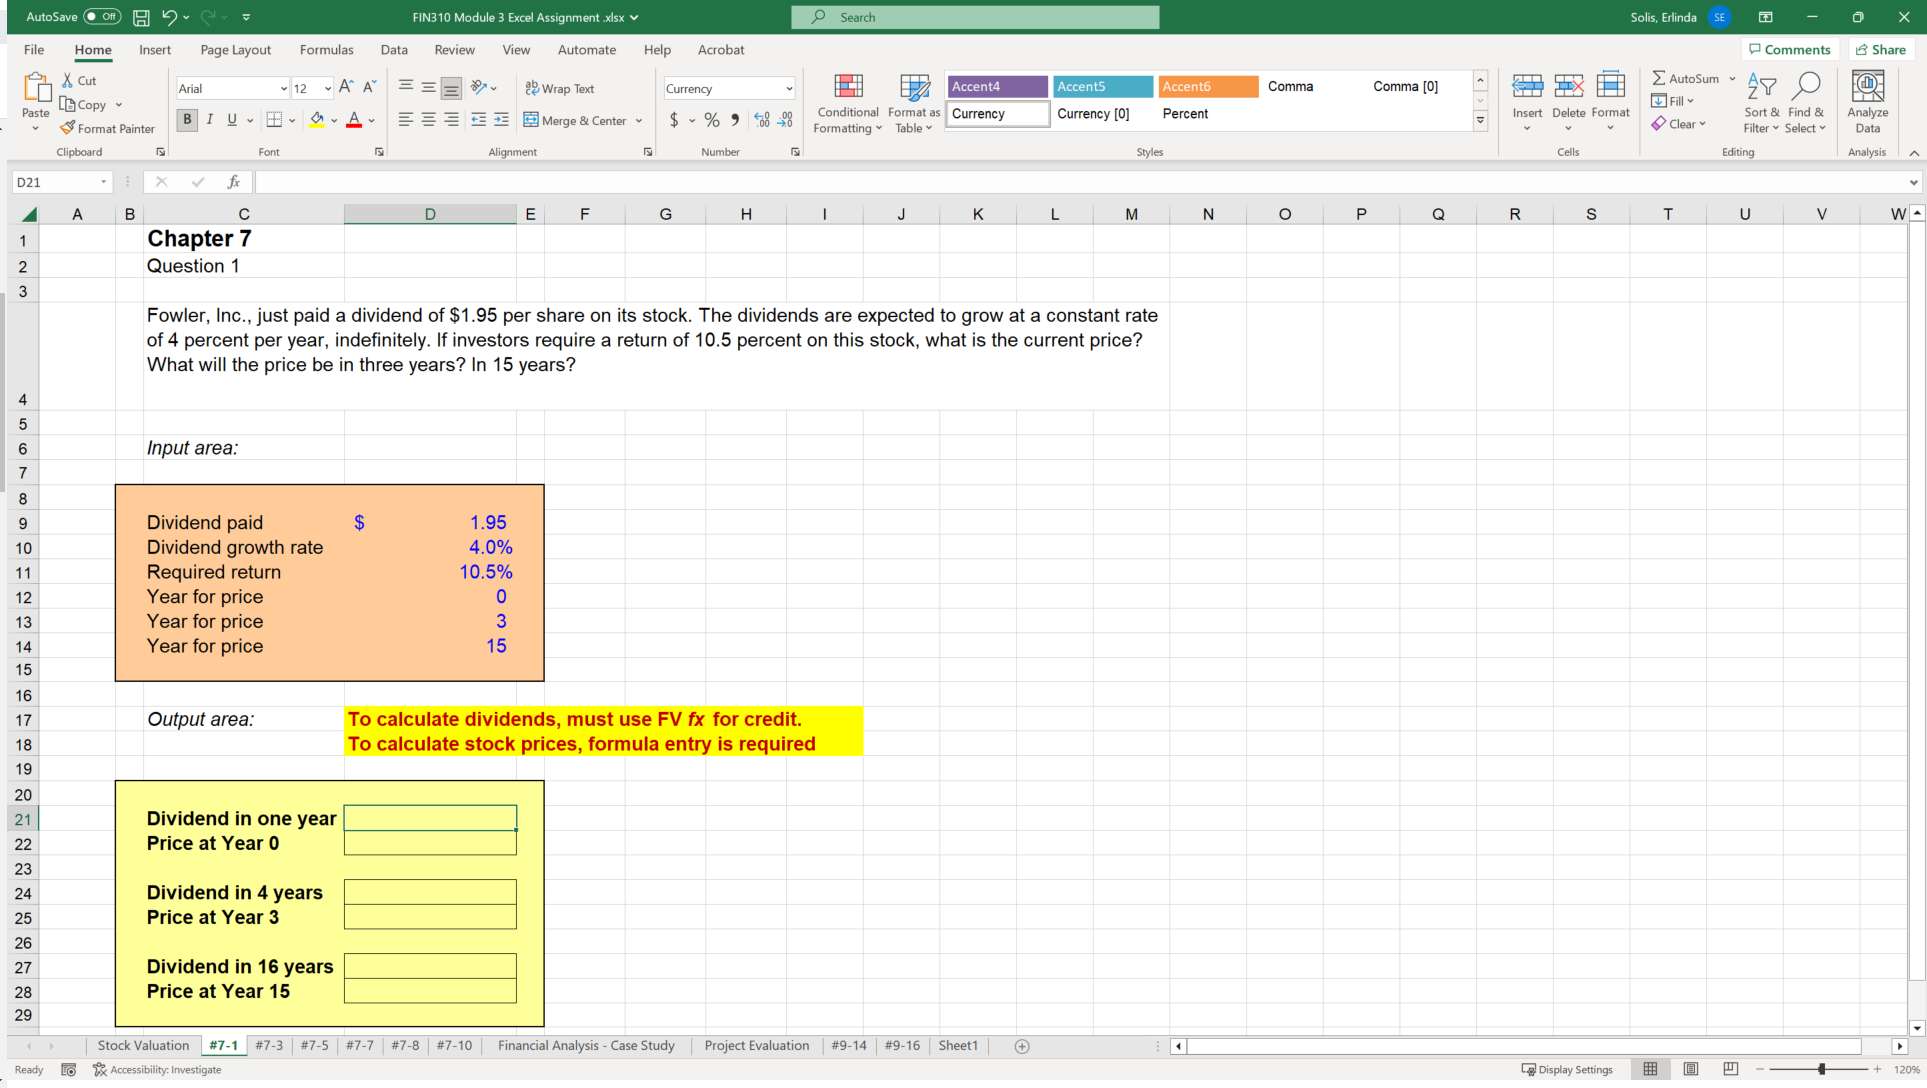Switch to Page Layout view in status bar
Viewport: 1927px width, 1088px height.
(1690, 1069)
